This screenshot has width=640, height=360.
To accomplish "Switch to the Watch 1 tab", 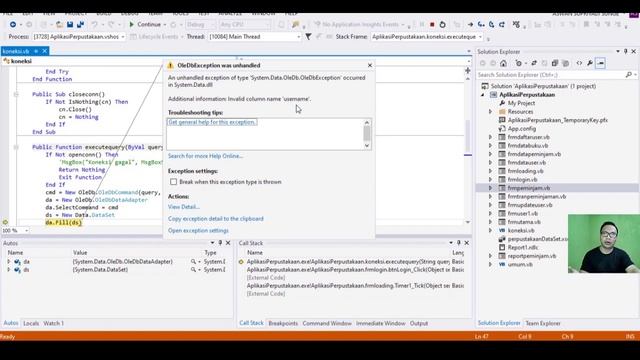I will tap(53, 323).
